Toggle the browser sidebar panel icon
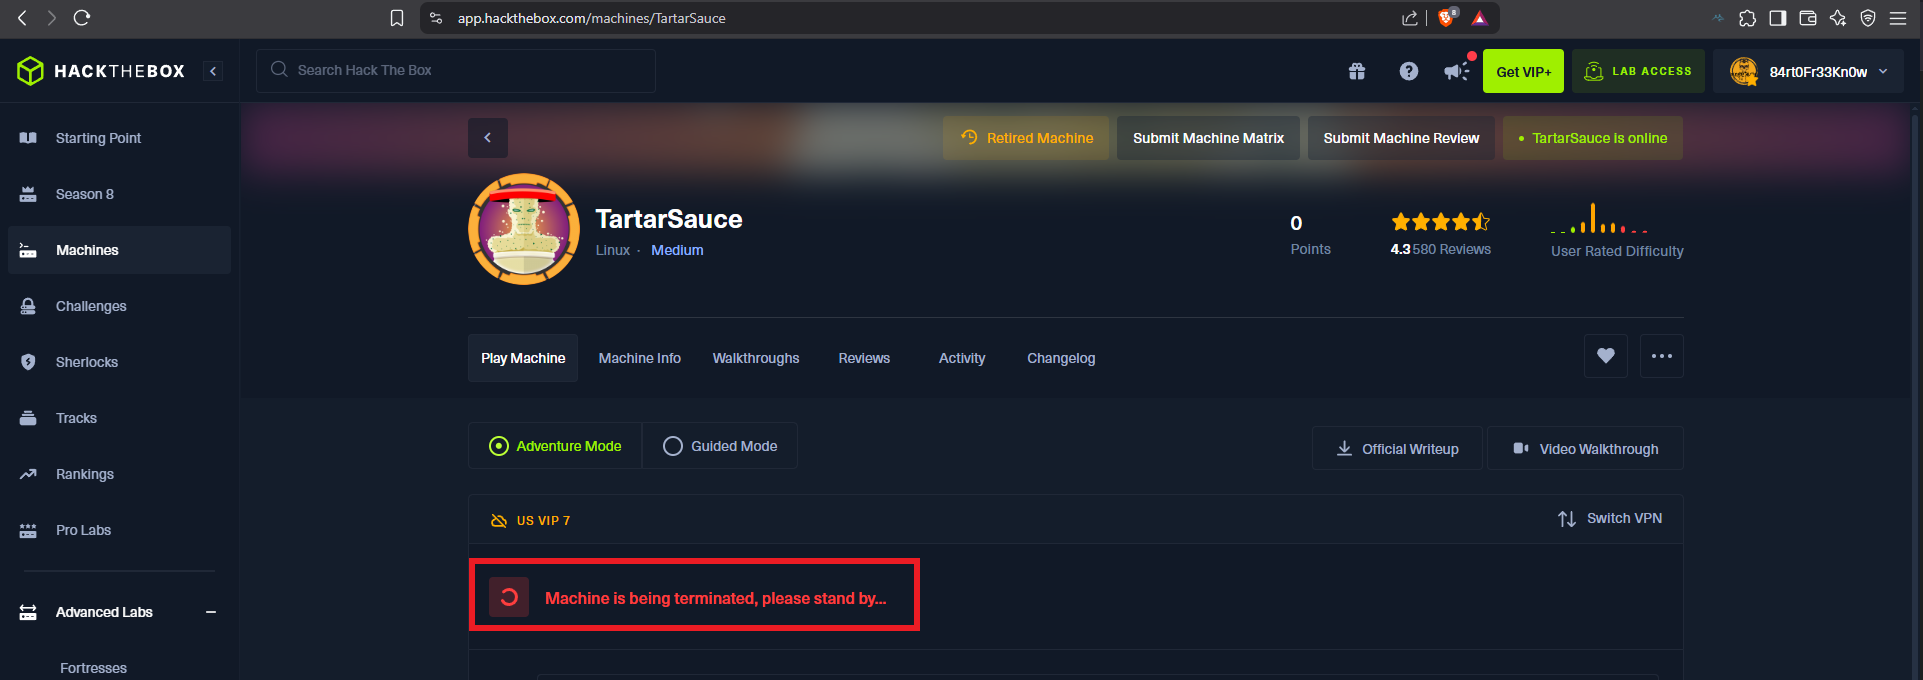Viewport: 1923px width, 680px height. (1777, 18)
